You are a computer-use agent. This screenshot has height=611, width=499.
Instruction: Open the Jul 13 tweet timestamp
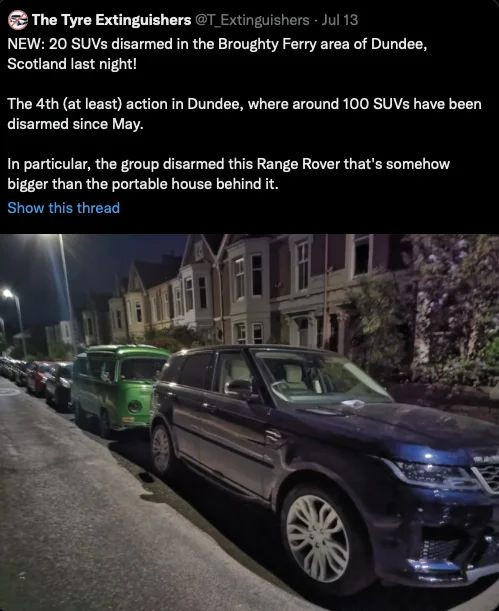pos(340,20)
